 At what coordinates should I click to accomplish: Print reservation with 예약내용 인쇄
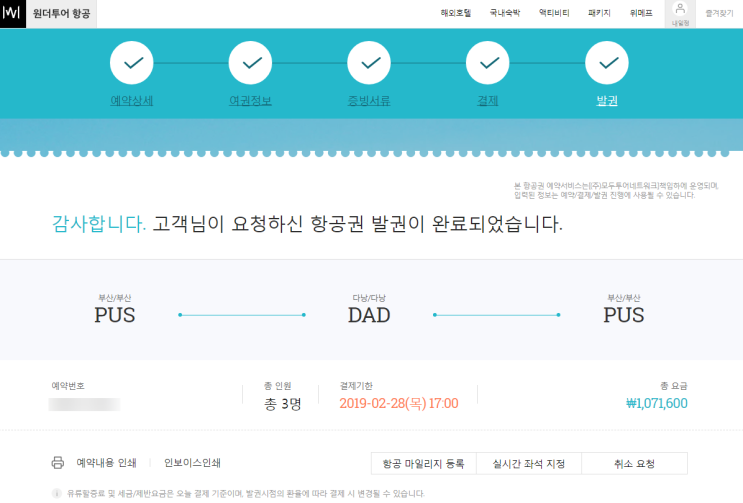coord(107,463)
